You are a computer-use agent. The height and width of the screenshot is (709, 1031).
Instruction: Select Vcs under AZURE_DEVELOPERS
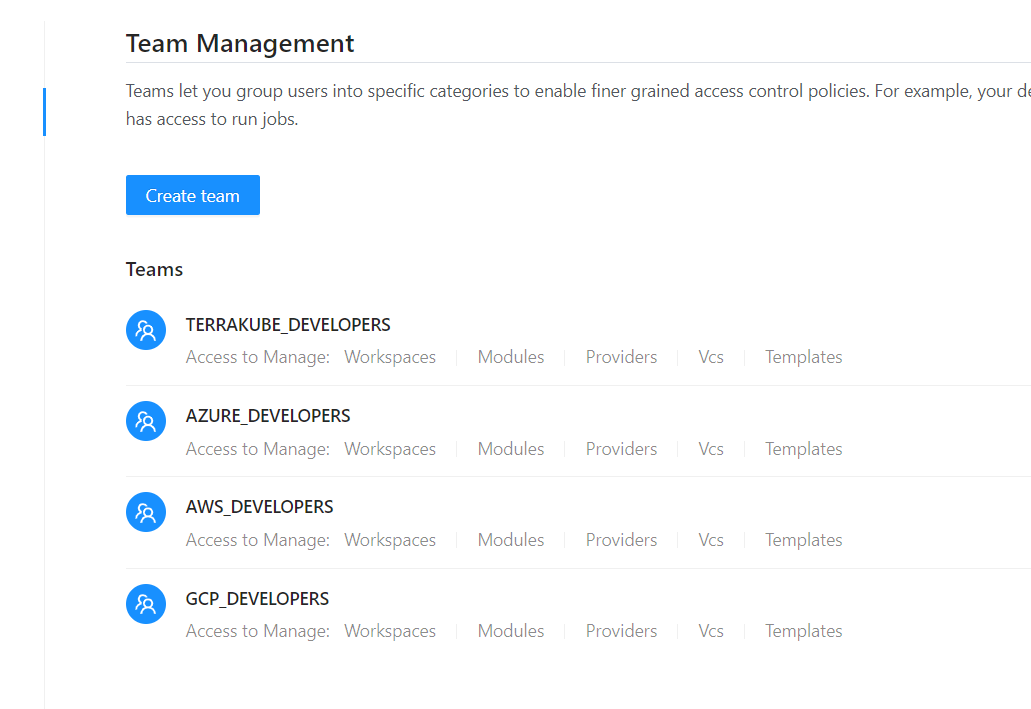click(711, 449)
